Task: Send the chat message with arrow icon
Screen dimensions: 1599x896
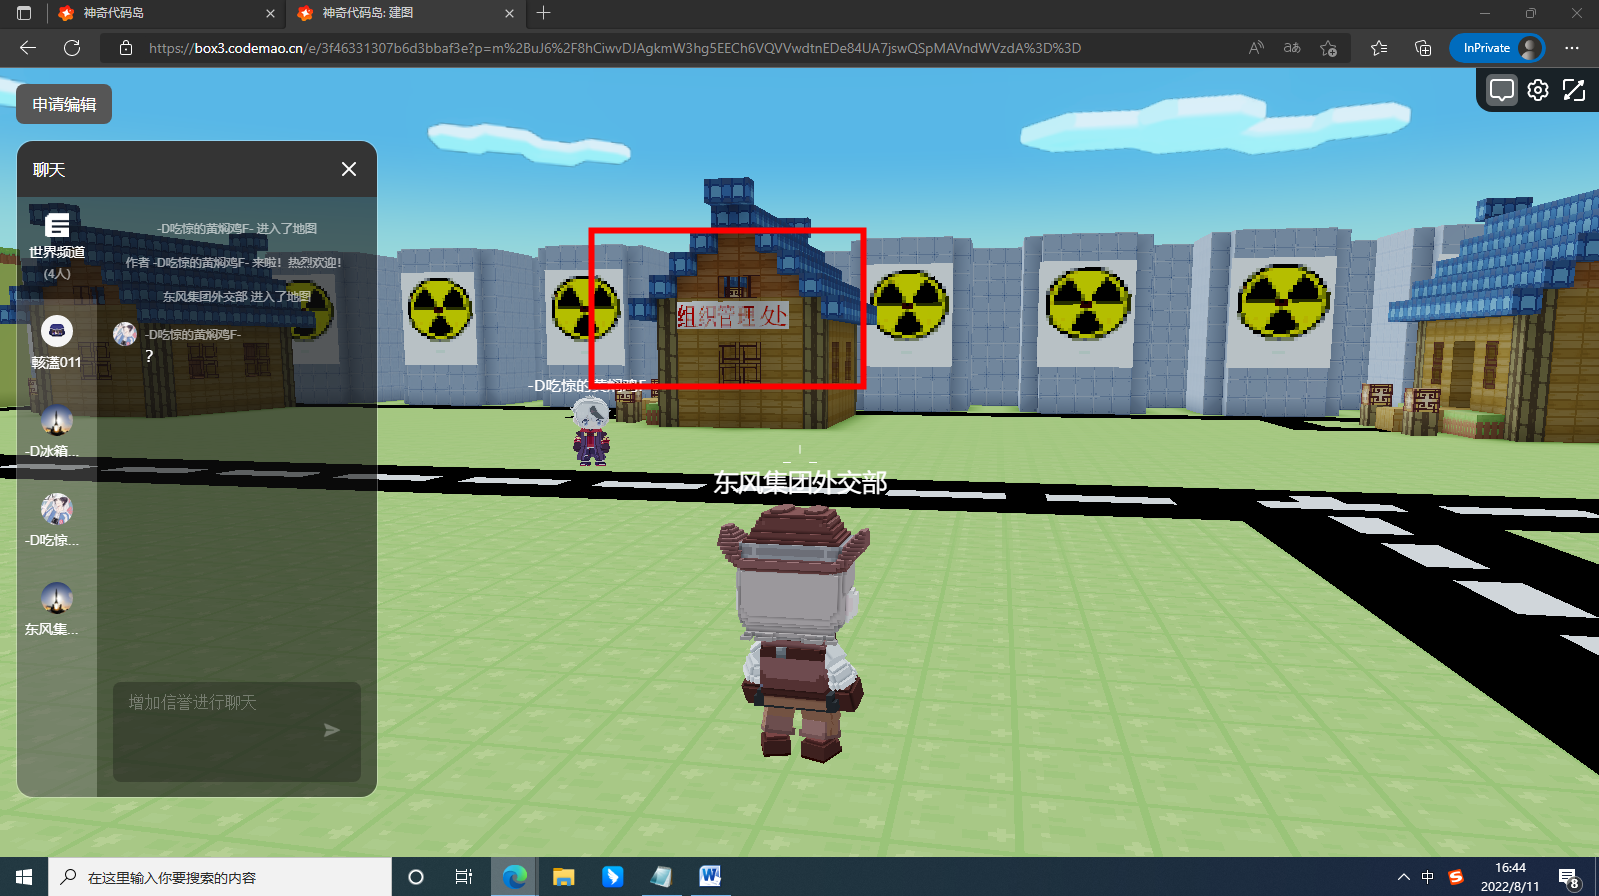Action: pos(332,731)
